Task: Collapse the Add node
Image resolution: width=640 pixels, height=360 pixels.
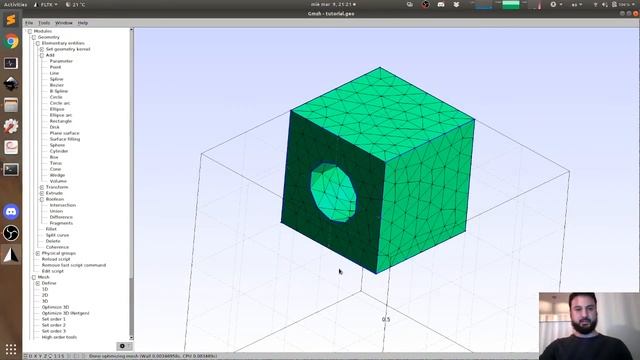Action: pos(42,55)
